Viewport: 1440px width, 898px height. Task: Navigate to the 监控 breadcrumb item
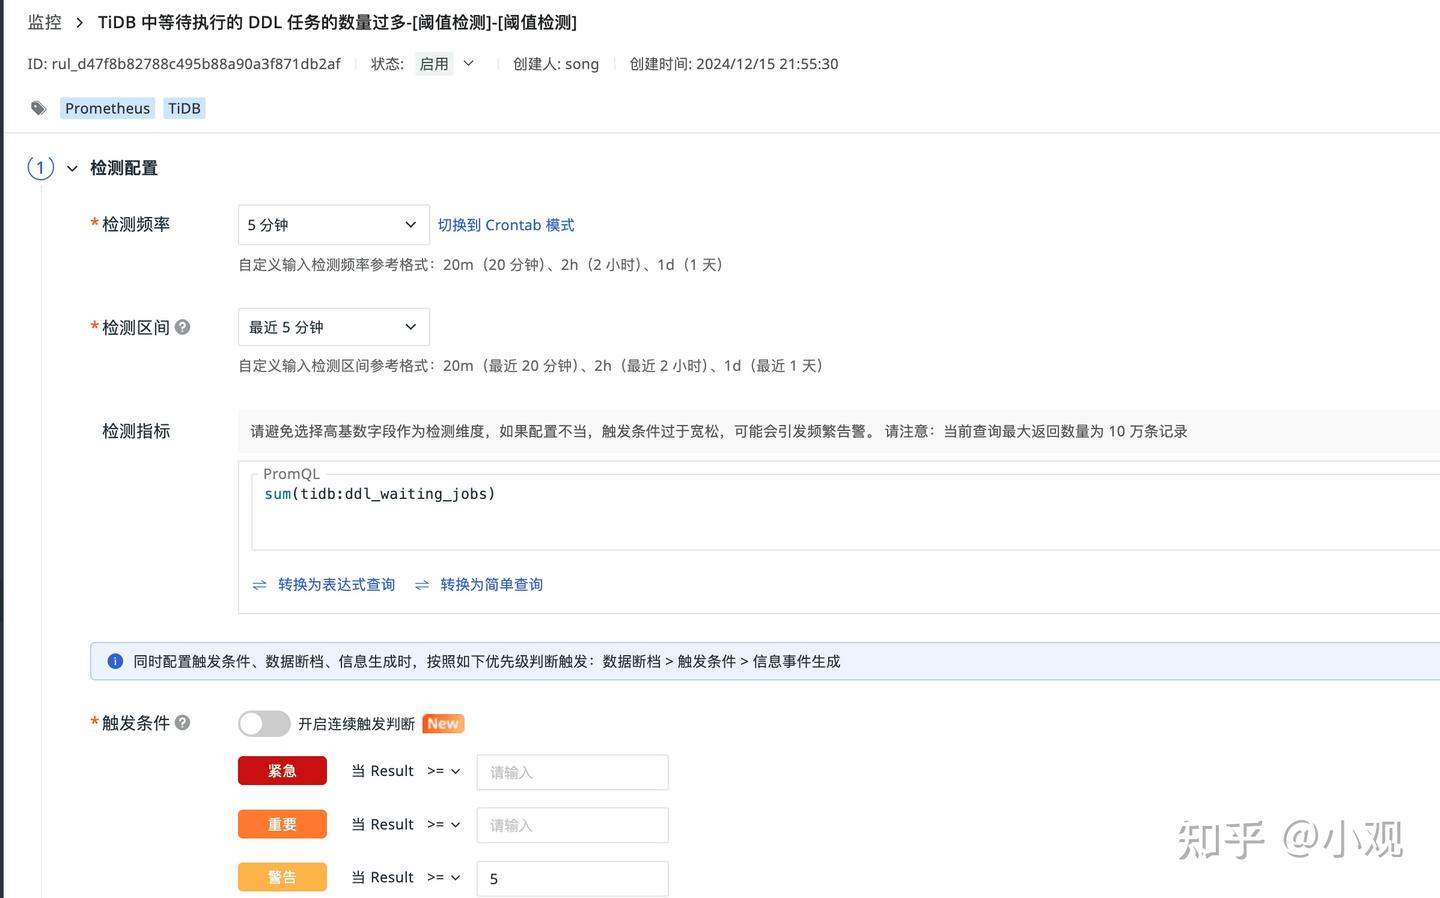click(44, 22)
